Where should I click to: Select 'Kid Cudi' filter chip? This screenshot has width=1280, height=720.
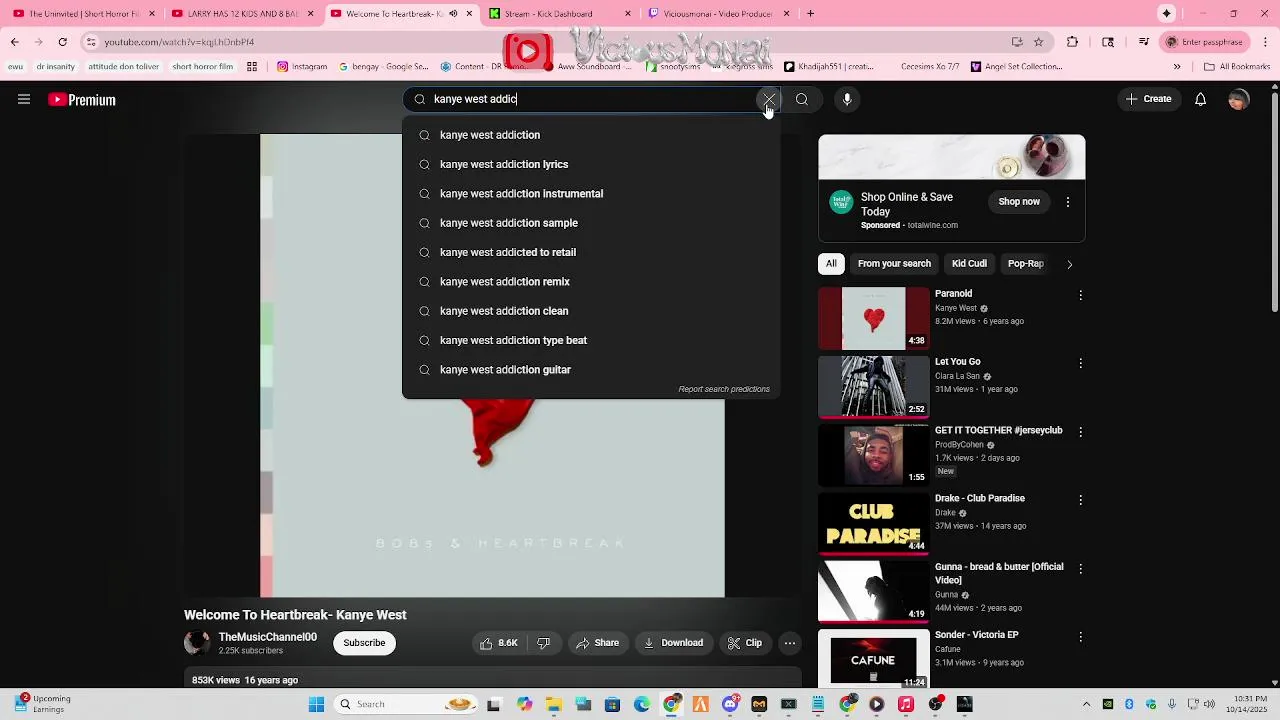969,264
